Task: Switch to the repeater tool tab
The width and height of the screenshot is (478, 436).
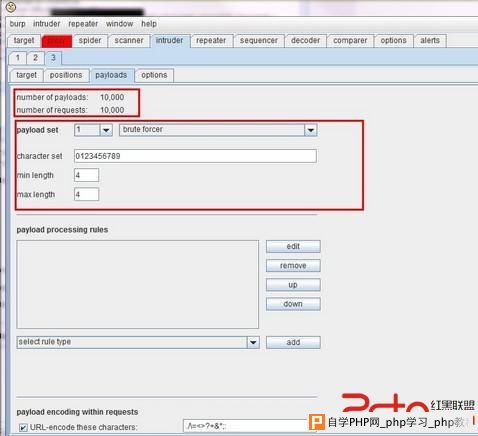Action: (211, 41)
